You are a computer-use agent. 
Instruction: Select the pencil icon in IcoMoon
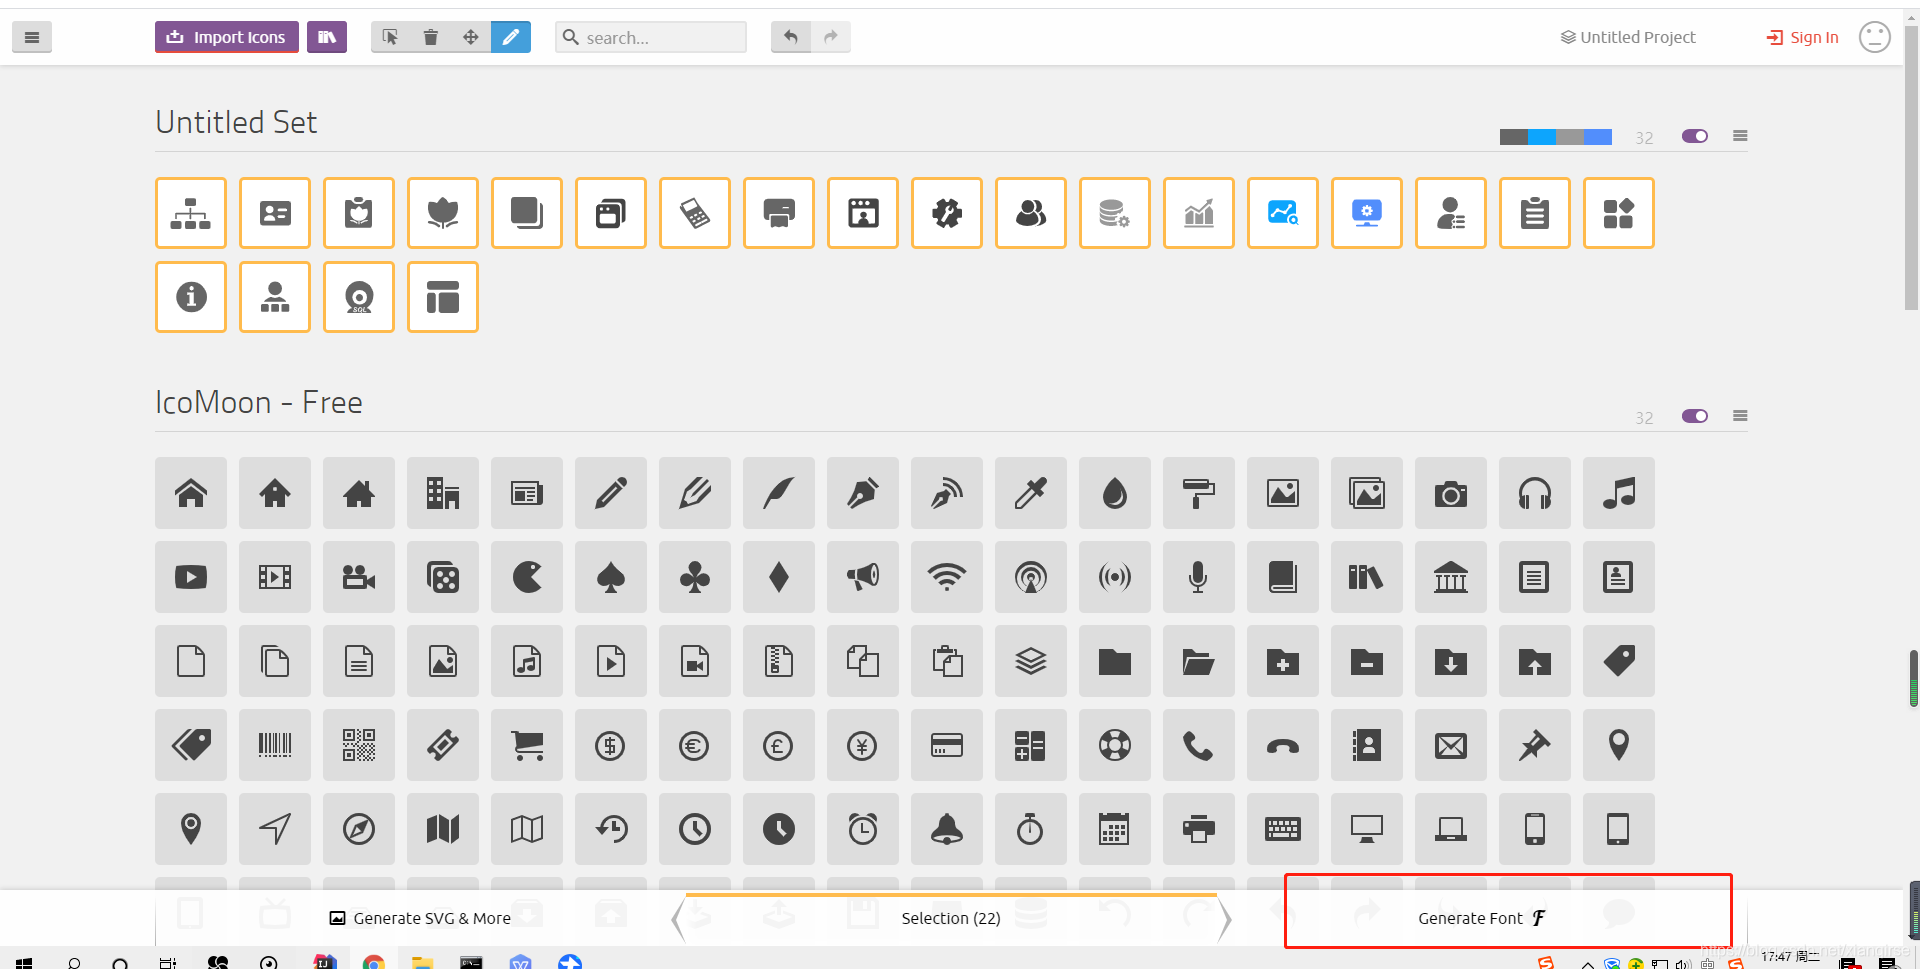(x=611, y=493)
